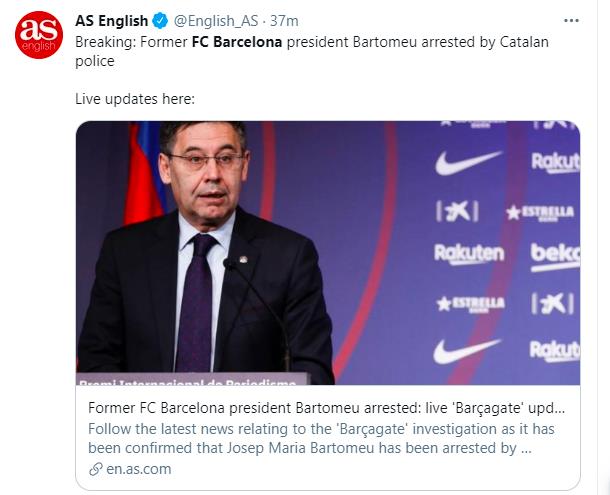This screenshot has width=610, height=495.
Task: Open the tweet's three-dot more menu
Action: tap(571, 21)
